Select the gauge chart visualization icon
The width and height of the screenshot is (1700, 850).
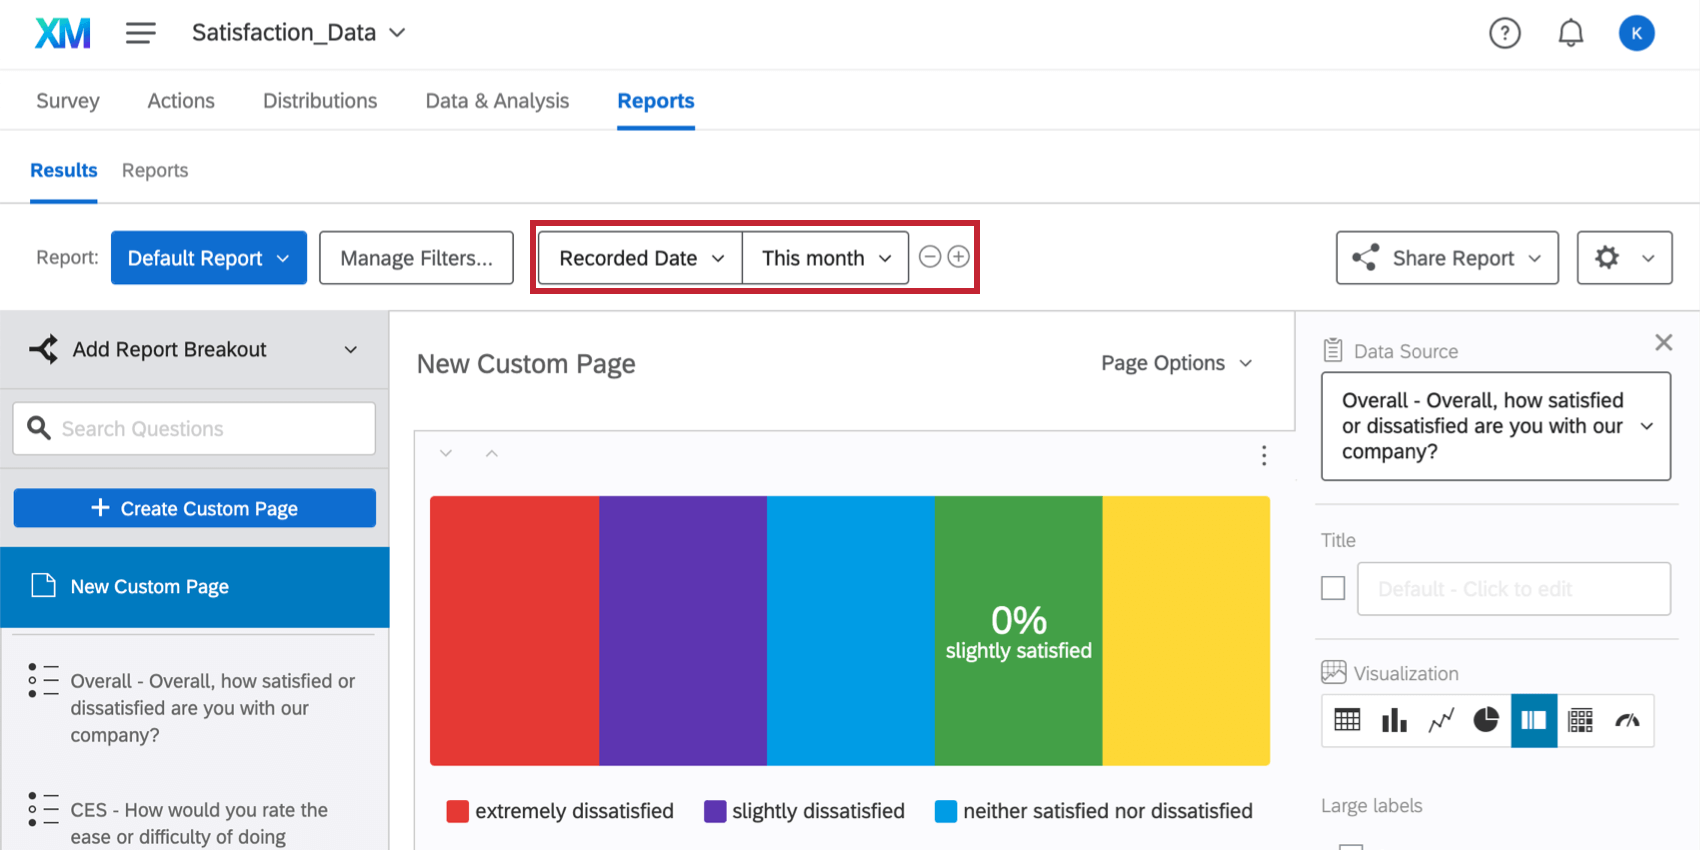[1627, 720]
